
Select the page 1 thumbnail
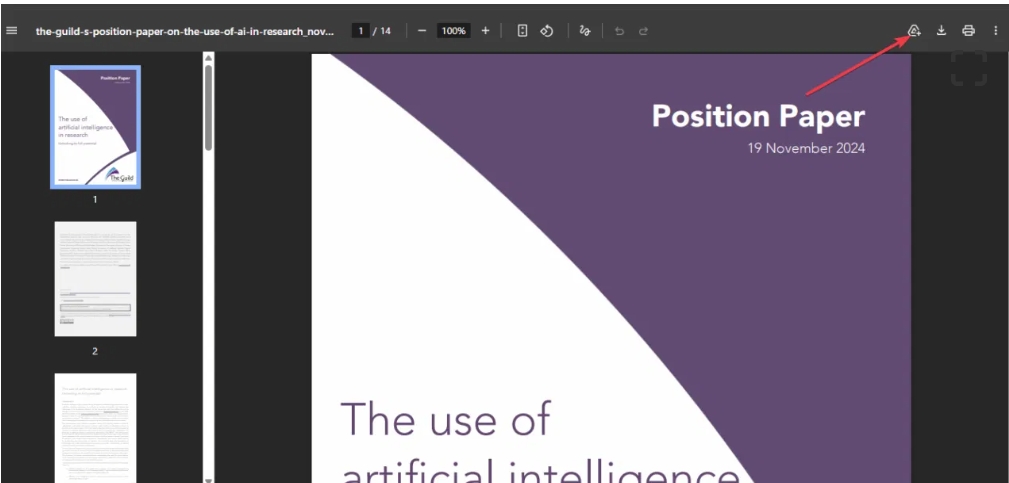[96, 127]
